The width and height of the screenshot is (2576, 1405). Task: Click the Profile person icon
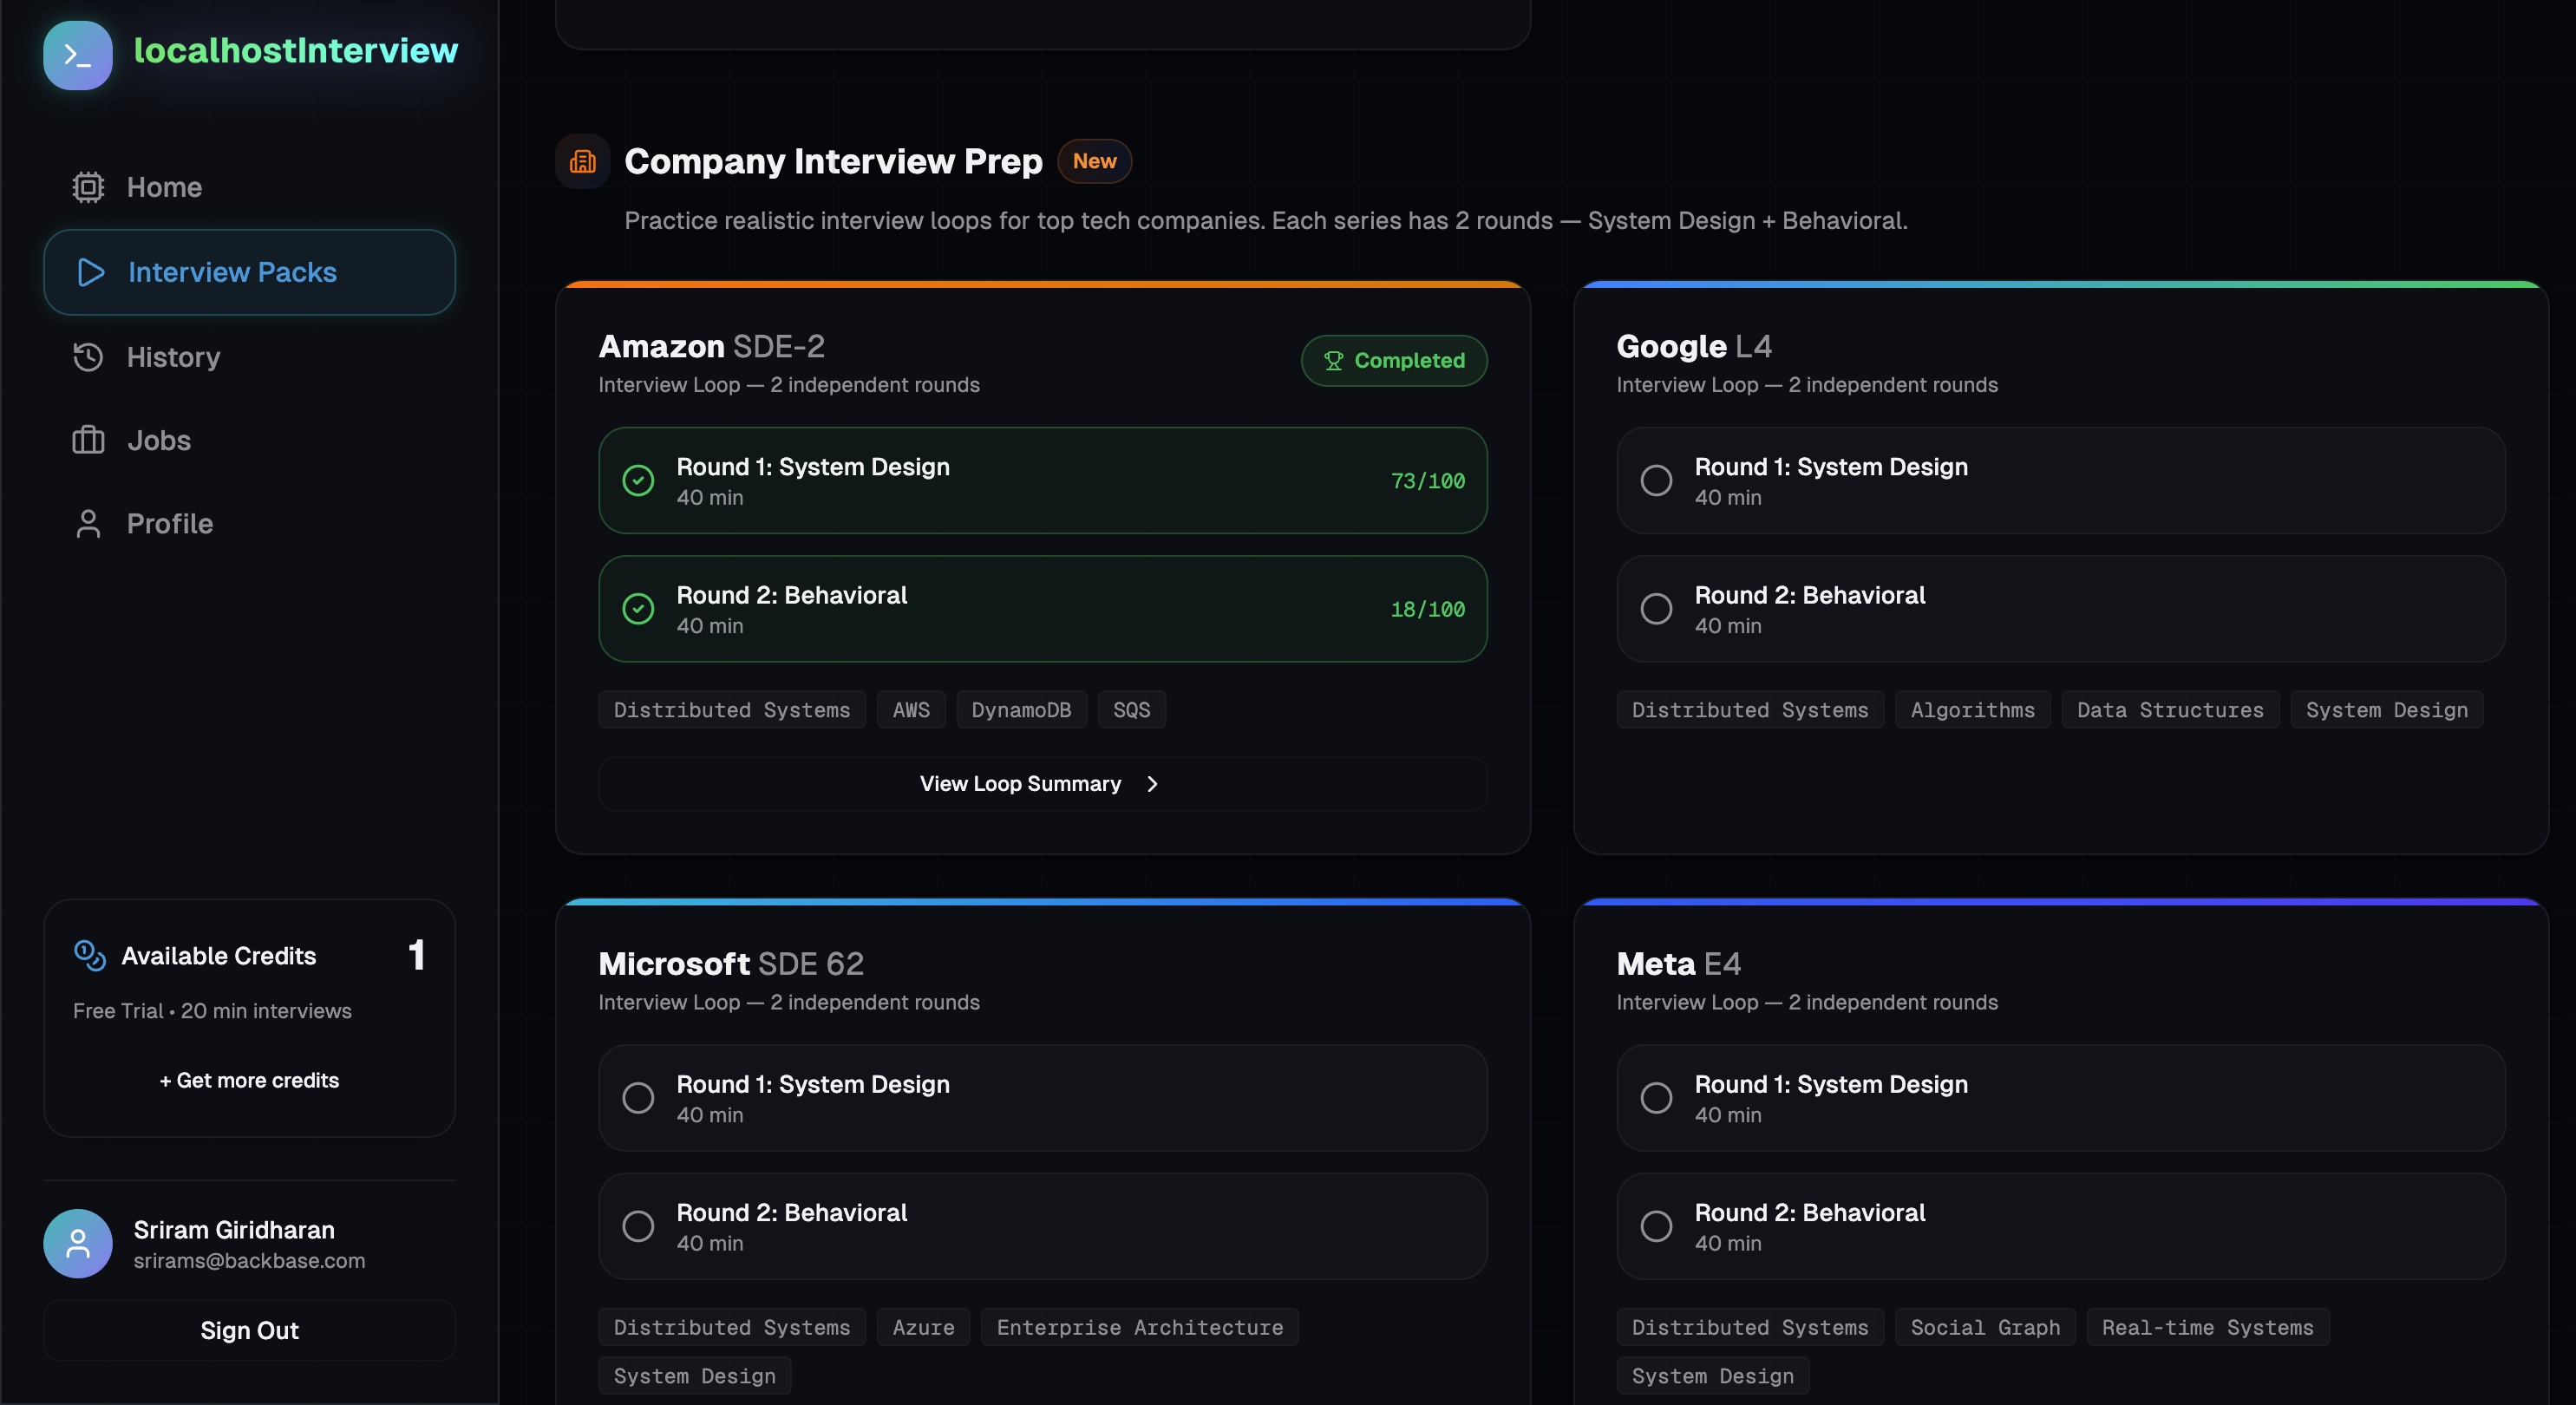click(x=88, y=523)
